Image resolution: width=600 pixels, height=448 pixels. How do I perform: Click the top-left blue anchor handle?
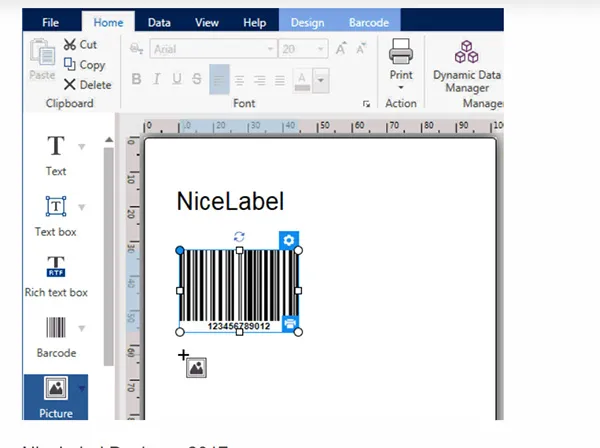point(180,251)
